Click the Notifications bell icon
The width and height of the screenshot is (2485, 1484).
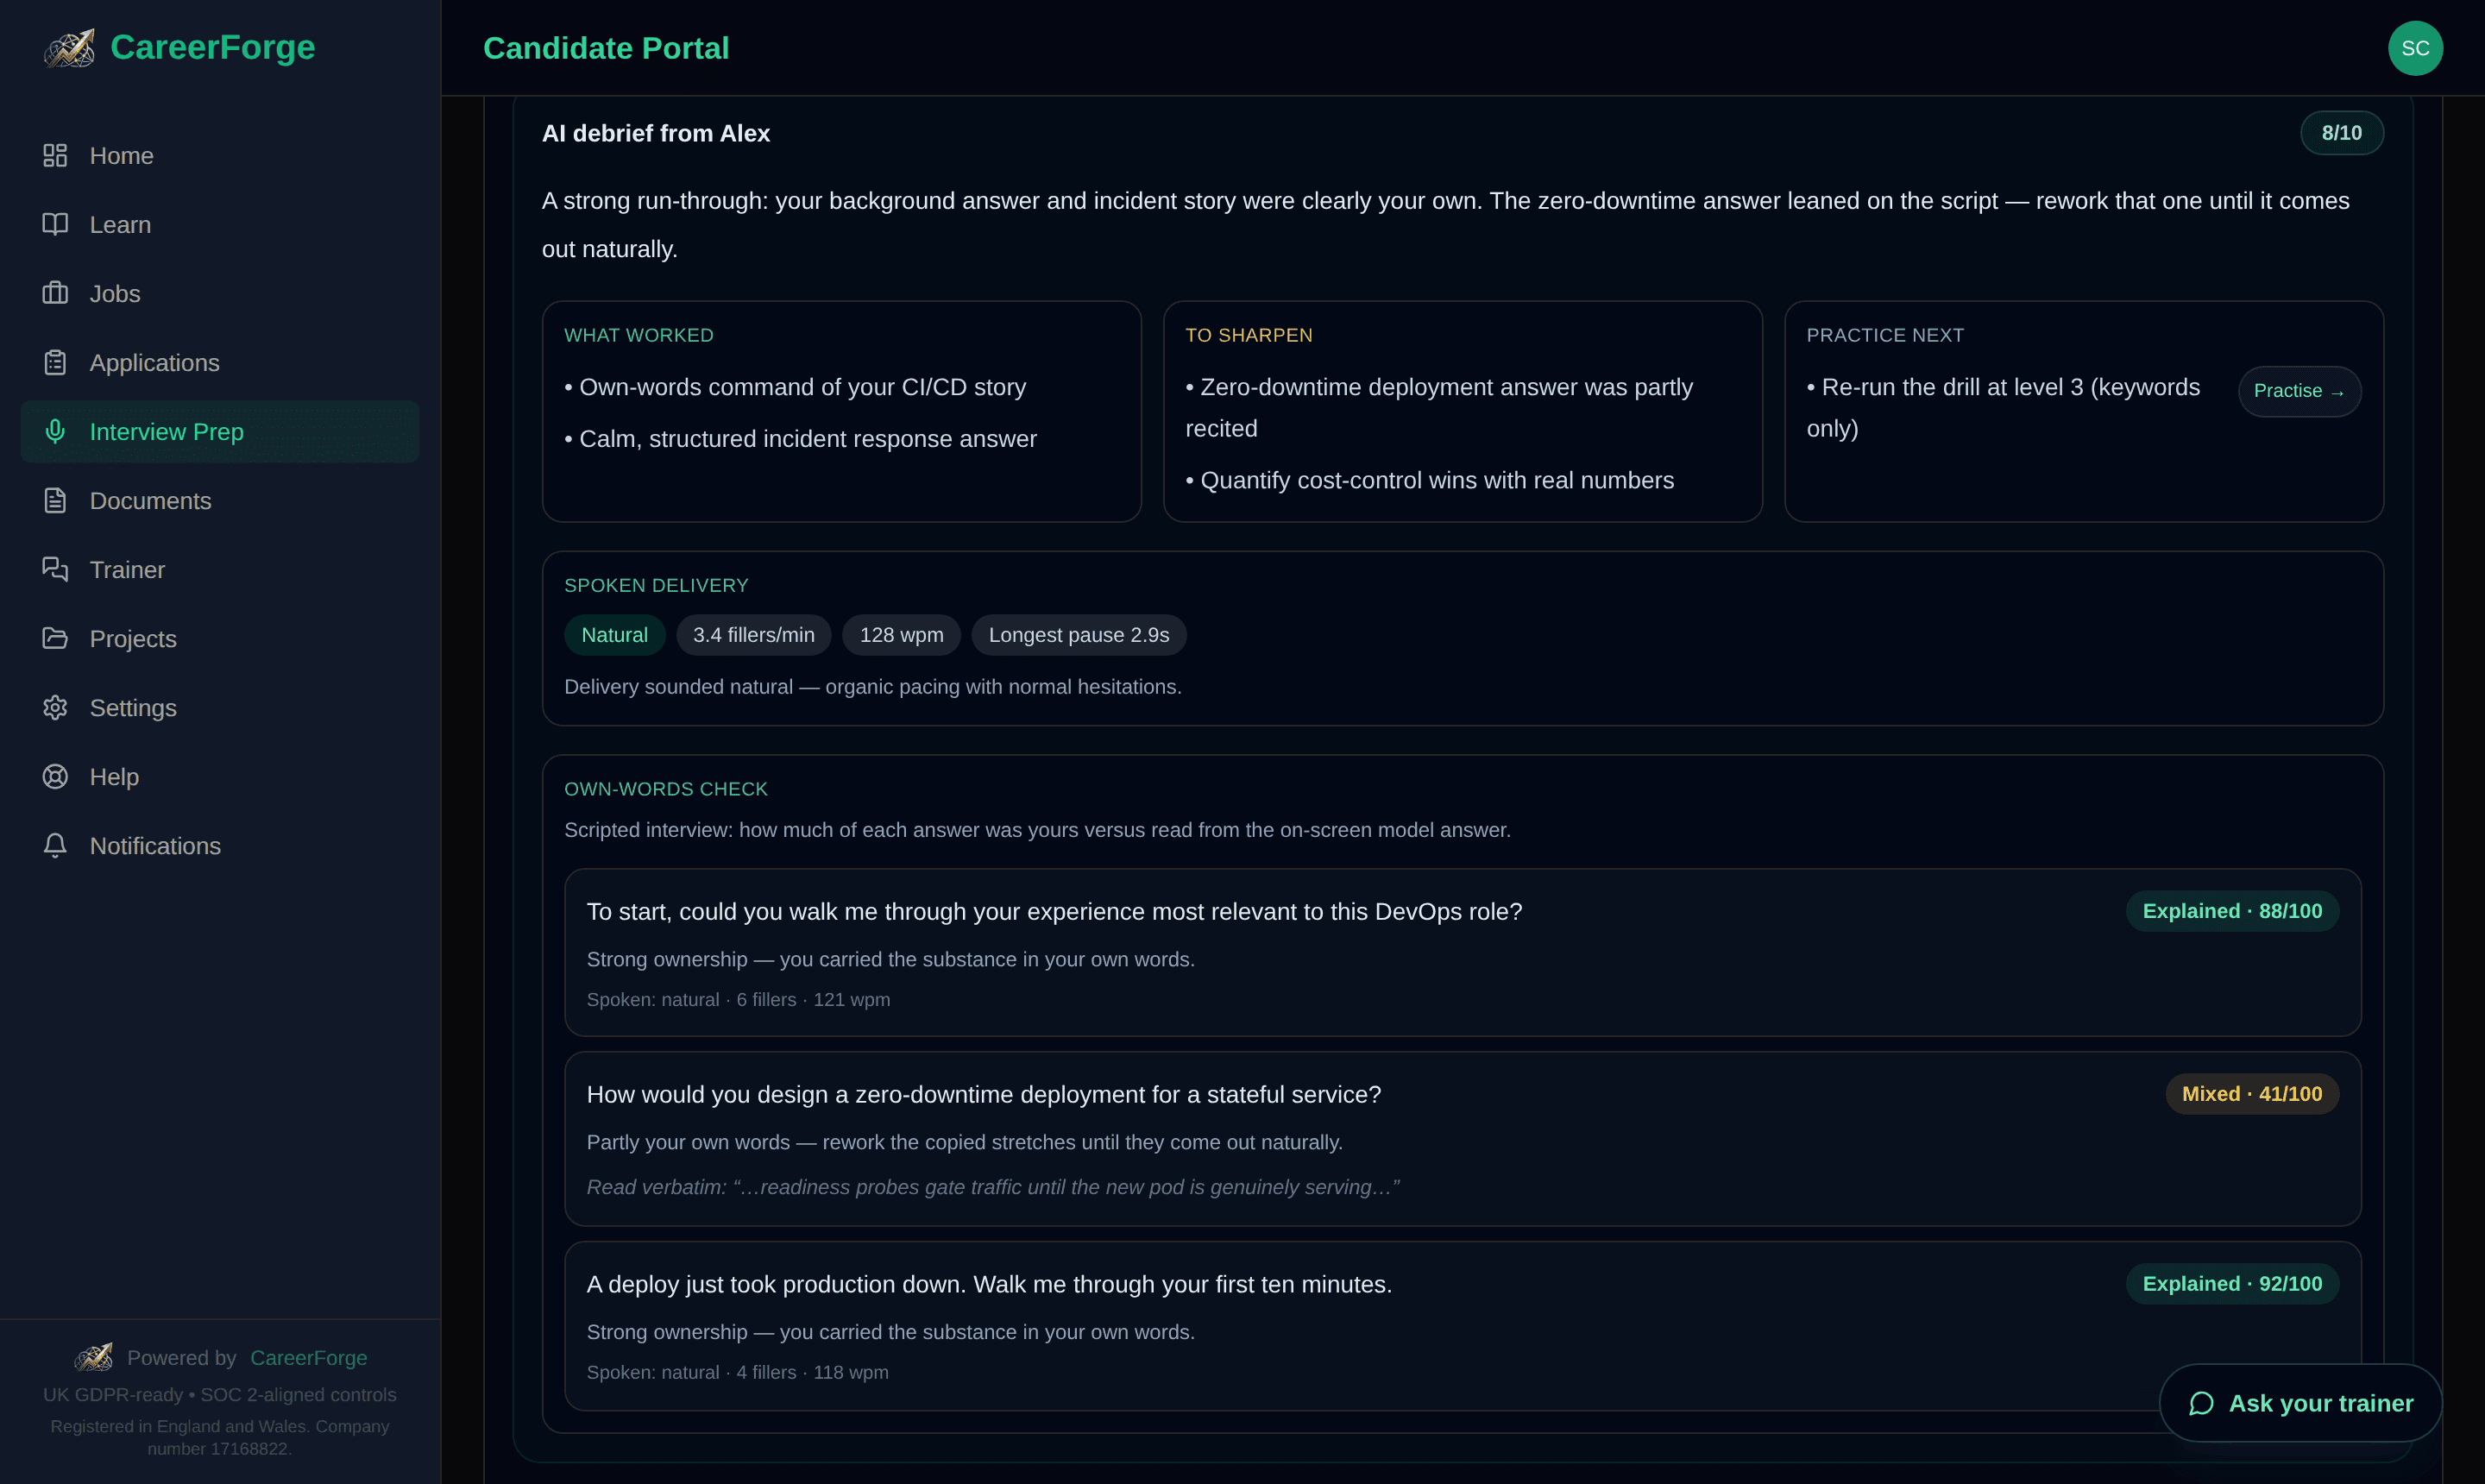[55, 845]
